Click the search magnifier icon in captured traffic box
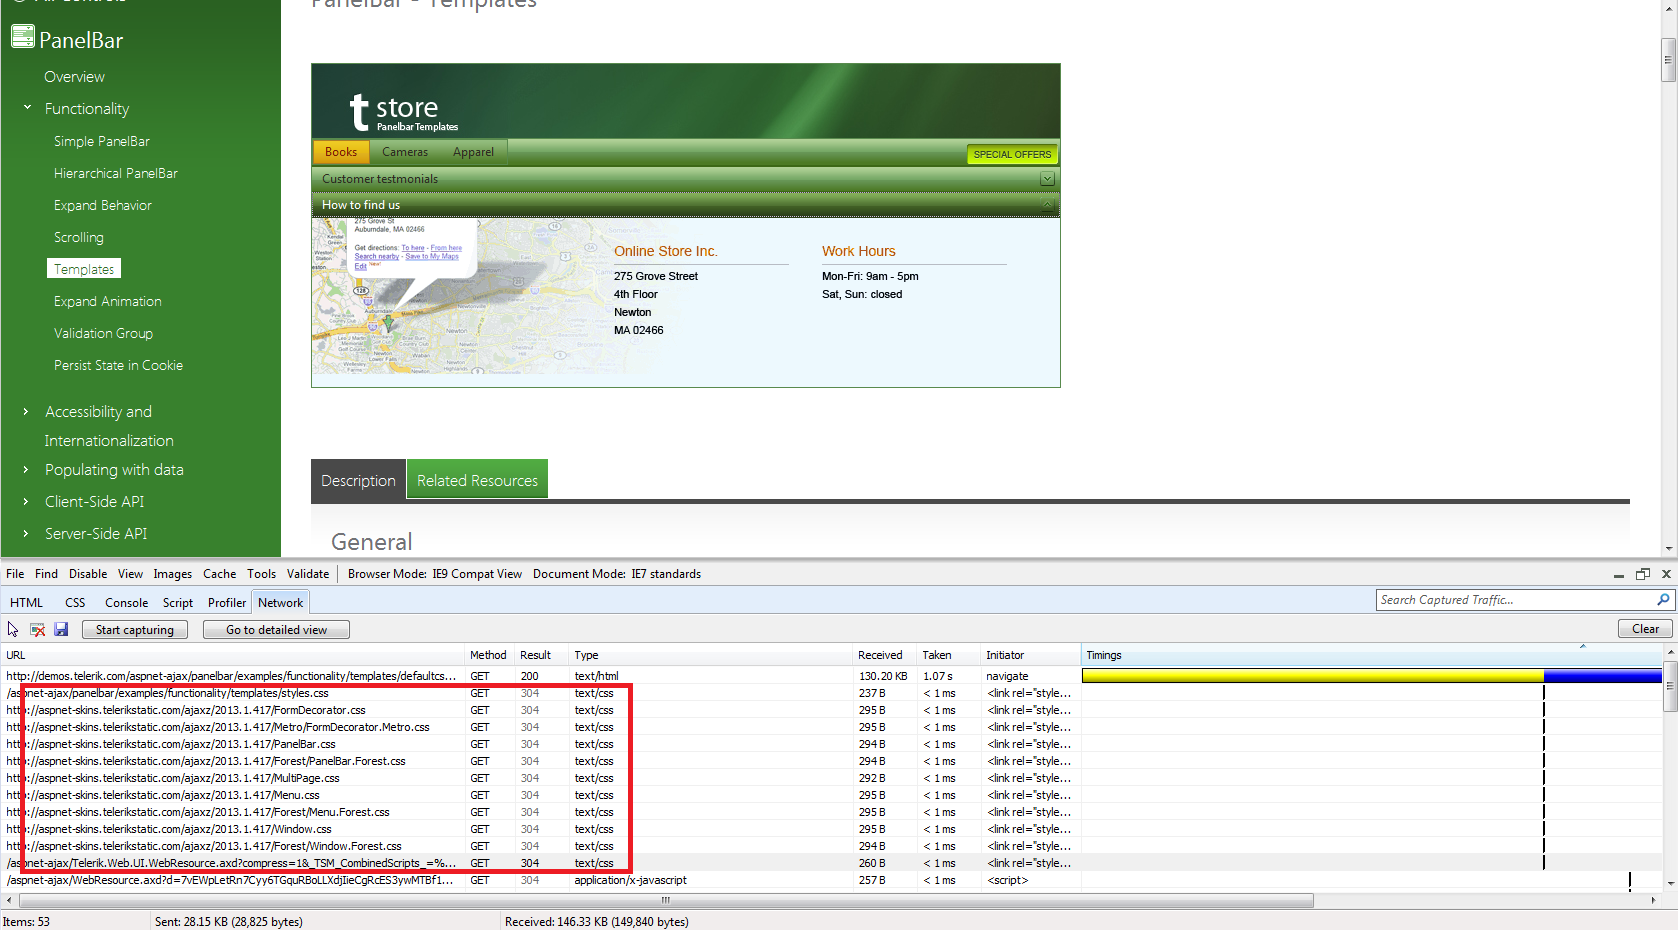Viewport: 1678px width, 930px height. click(1663, 600)
